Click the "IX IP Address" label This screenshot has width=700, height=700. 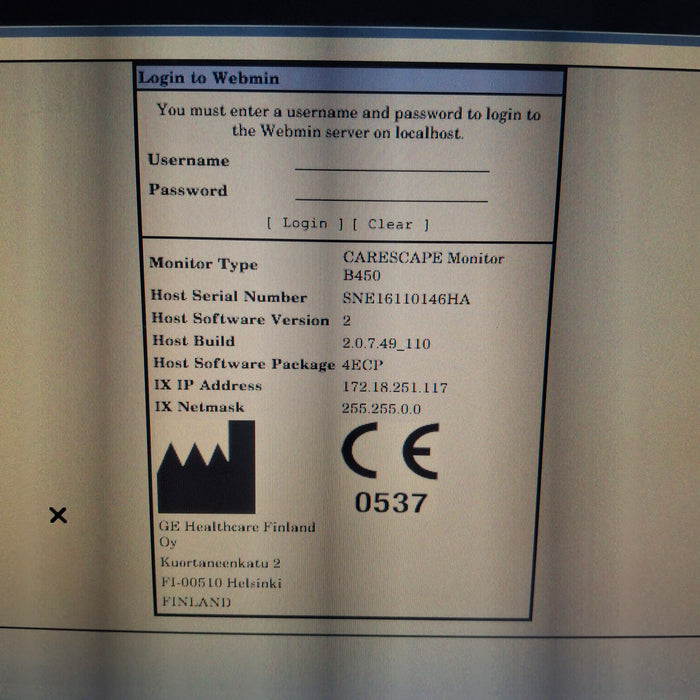pos(208,385)
